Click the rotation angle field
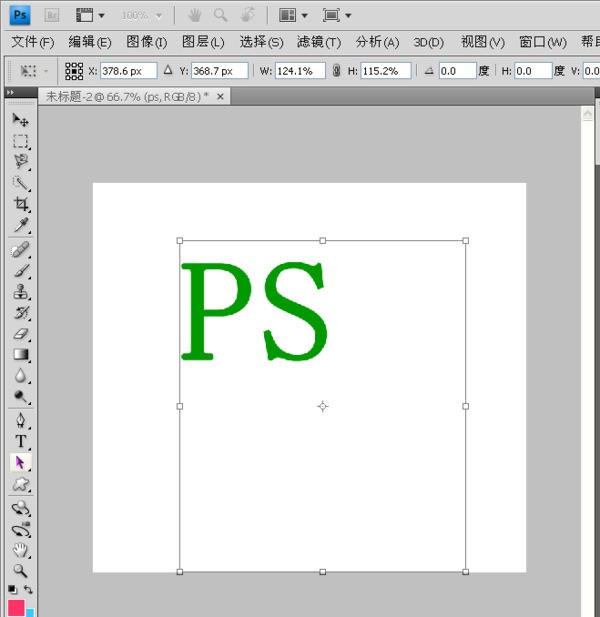Screen dimensions: 600x617 457,71
